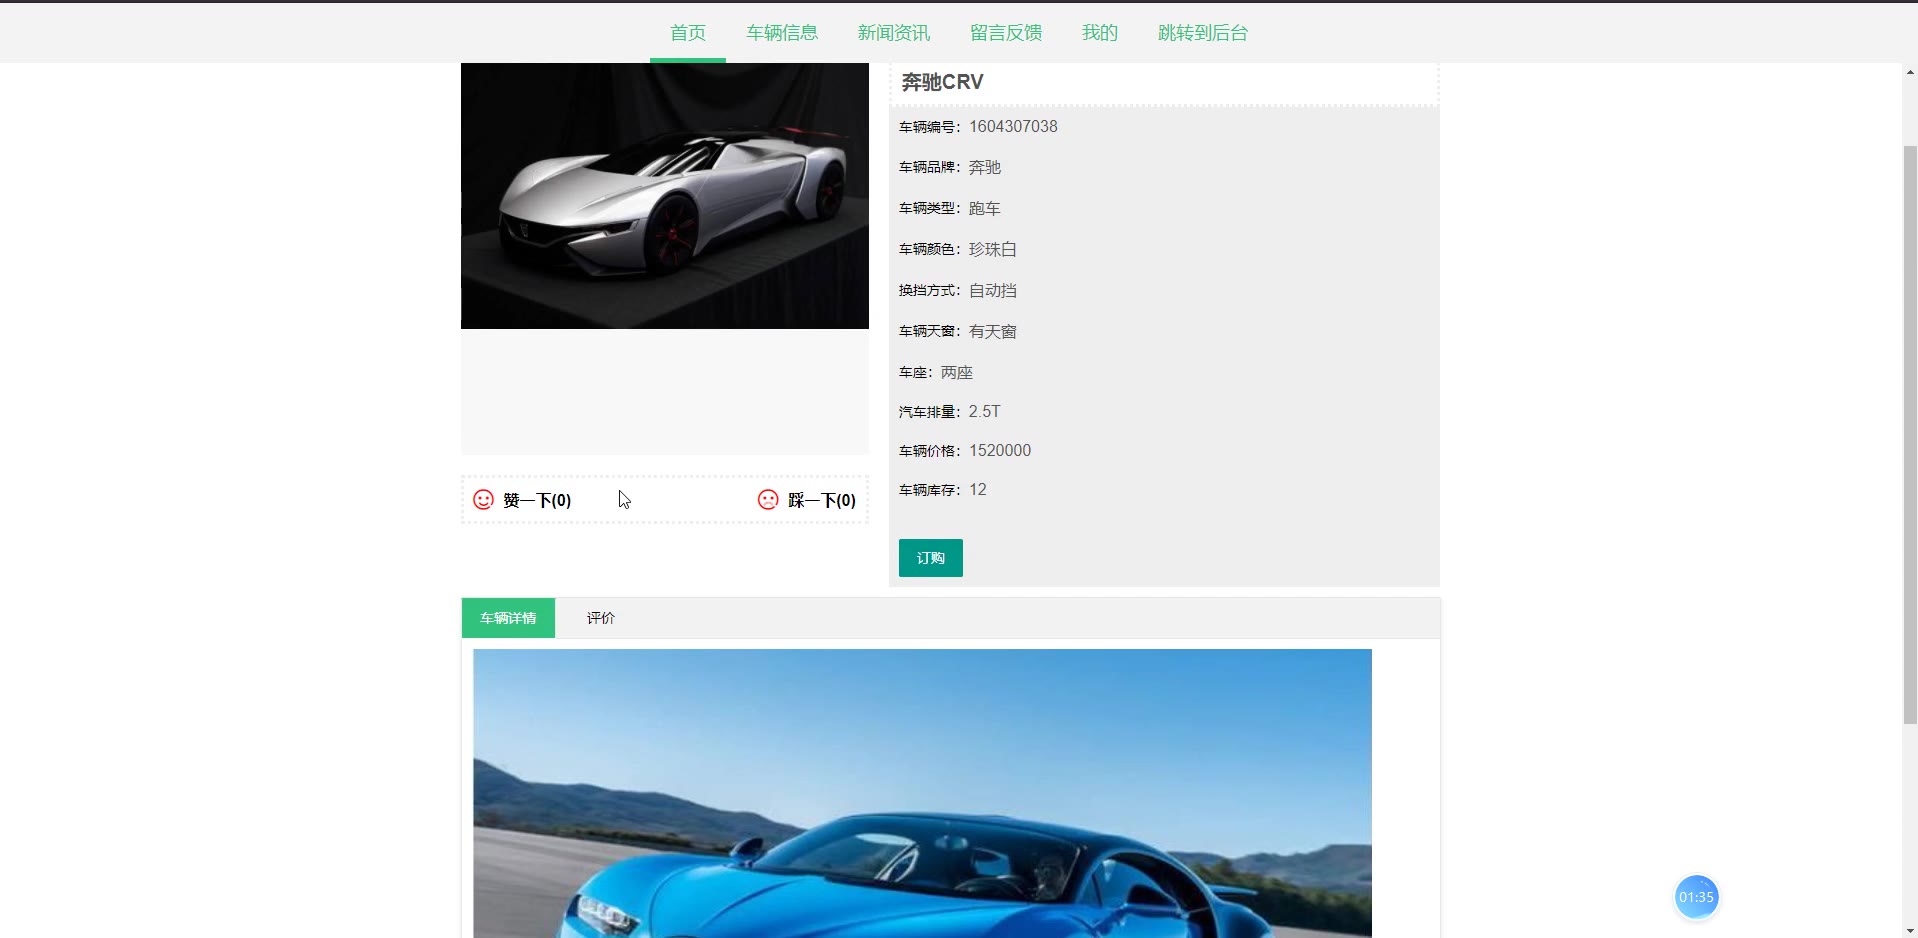Click the 踩一下(0) dislike label

822,501
